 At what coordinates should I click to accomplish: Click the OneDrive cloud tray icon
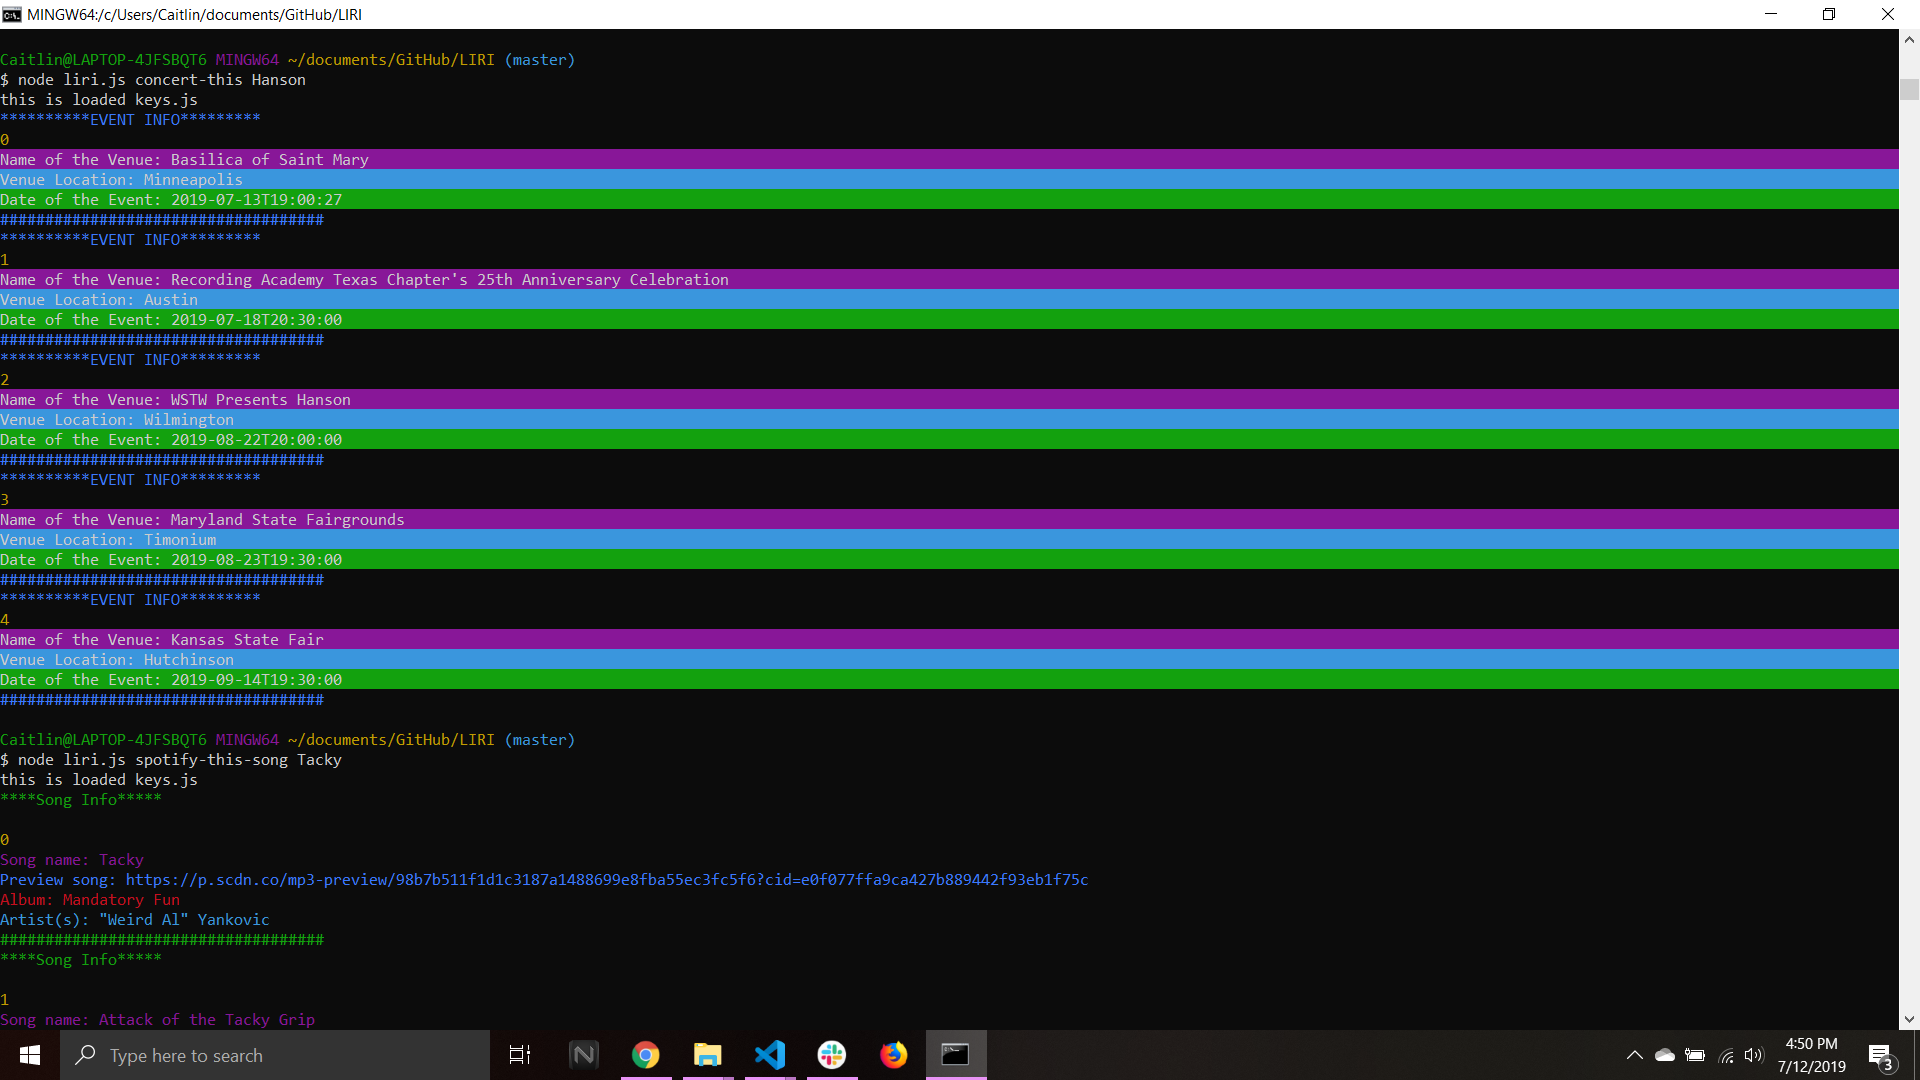click(1665, 1055)
